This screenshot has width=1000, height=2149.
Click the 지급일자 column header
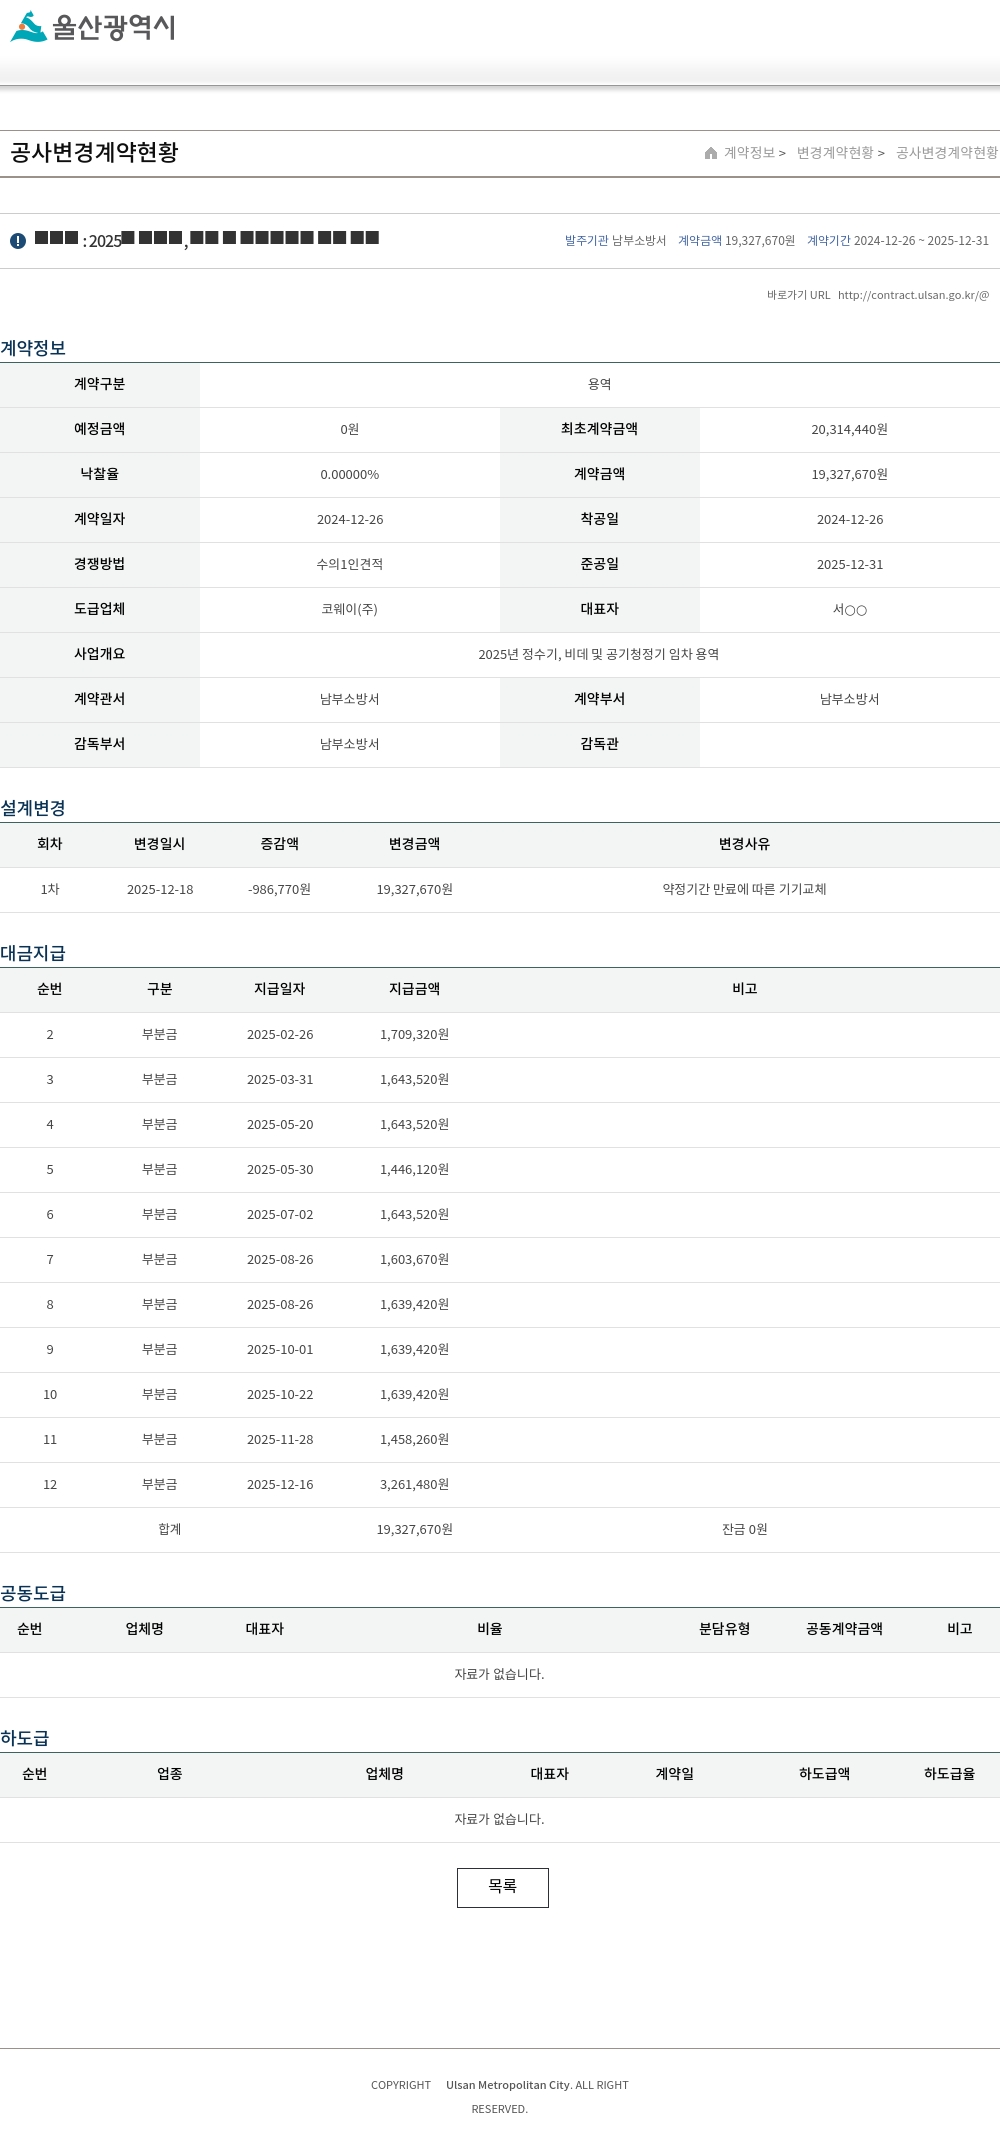tap(279, 989)
